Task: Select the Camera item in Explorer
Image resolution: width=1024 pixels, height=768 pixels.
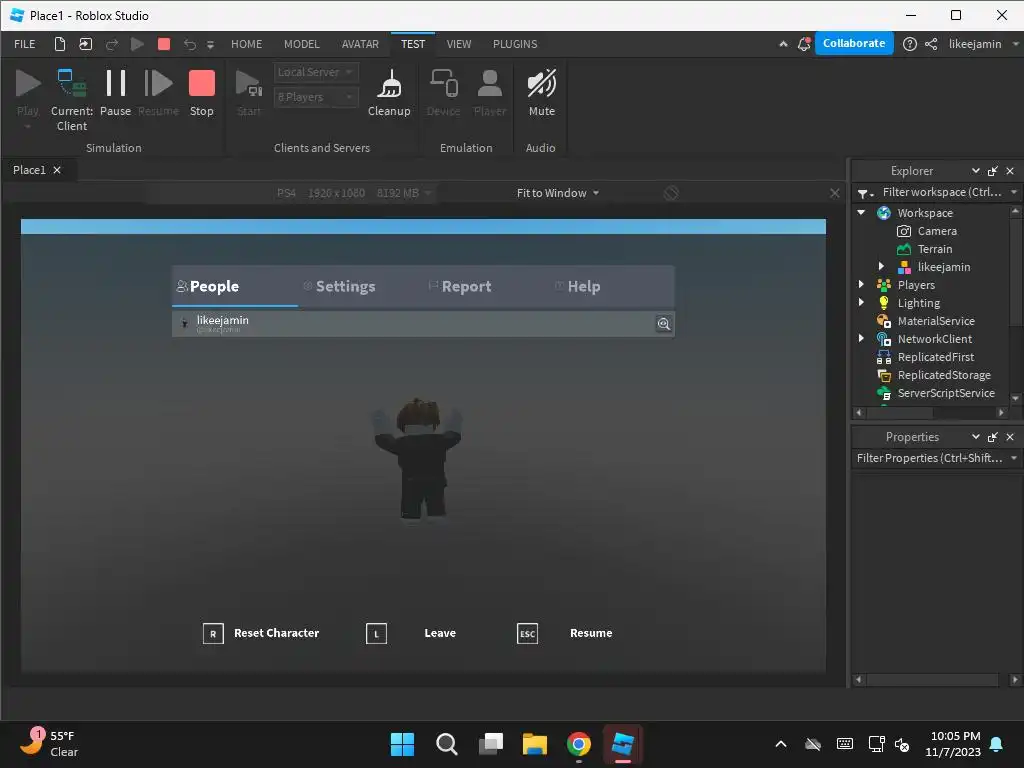Action: click(x=936, y=231)
